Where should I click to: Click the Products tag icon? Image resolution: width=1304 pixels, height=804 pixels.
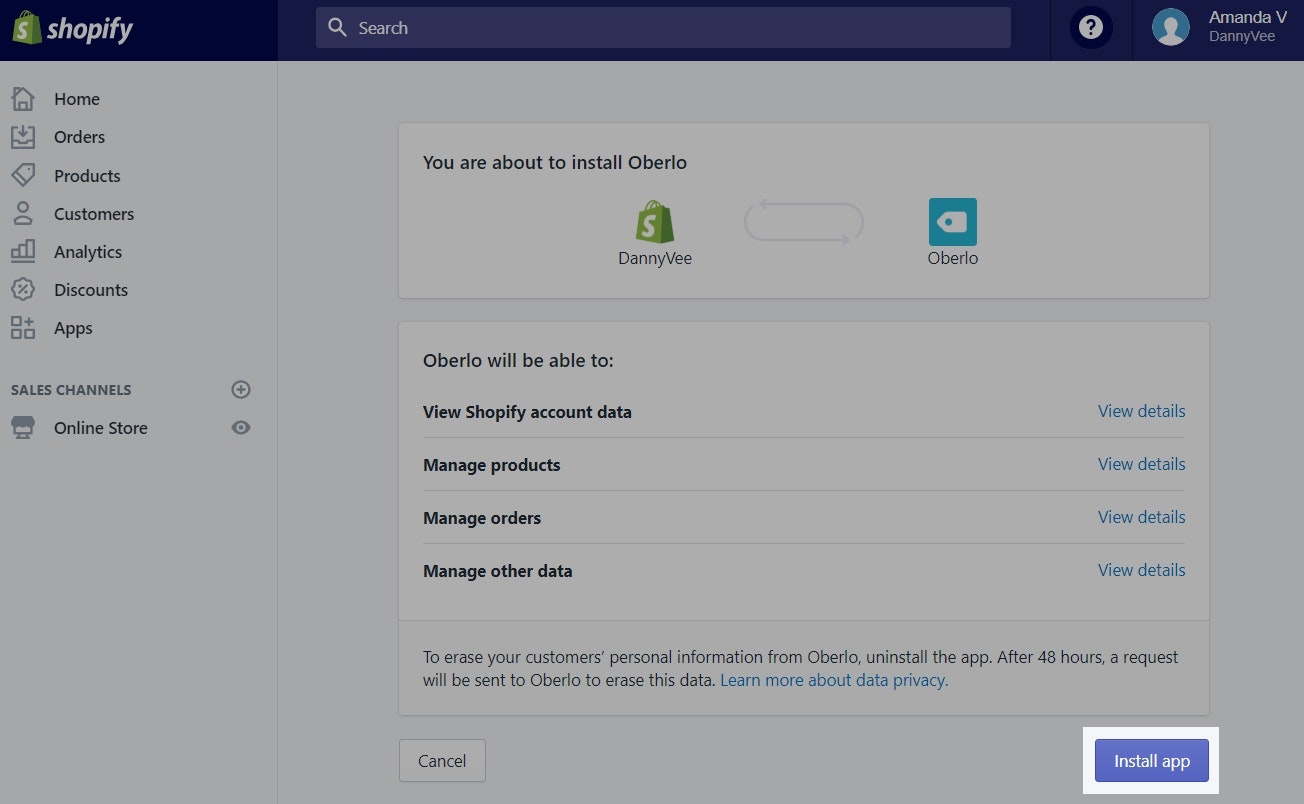click(23, 175)
